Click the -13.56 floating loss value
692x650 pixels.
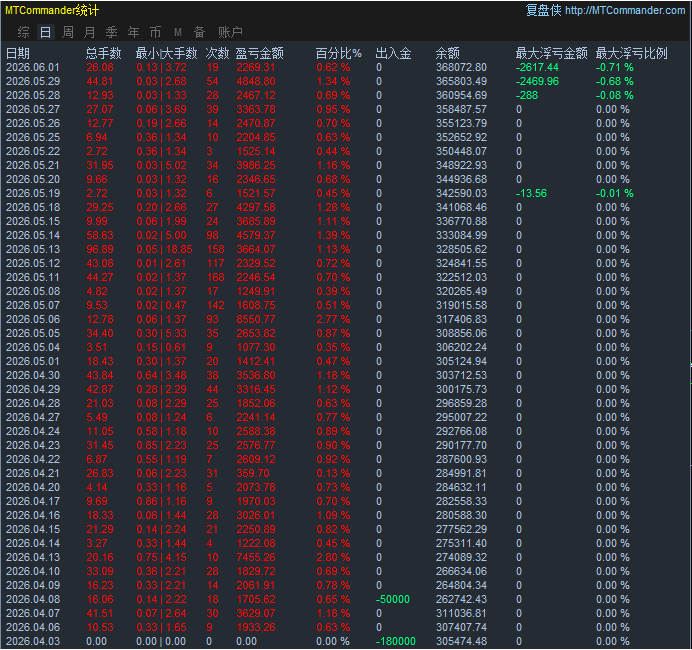coord(531,193)
